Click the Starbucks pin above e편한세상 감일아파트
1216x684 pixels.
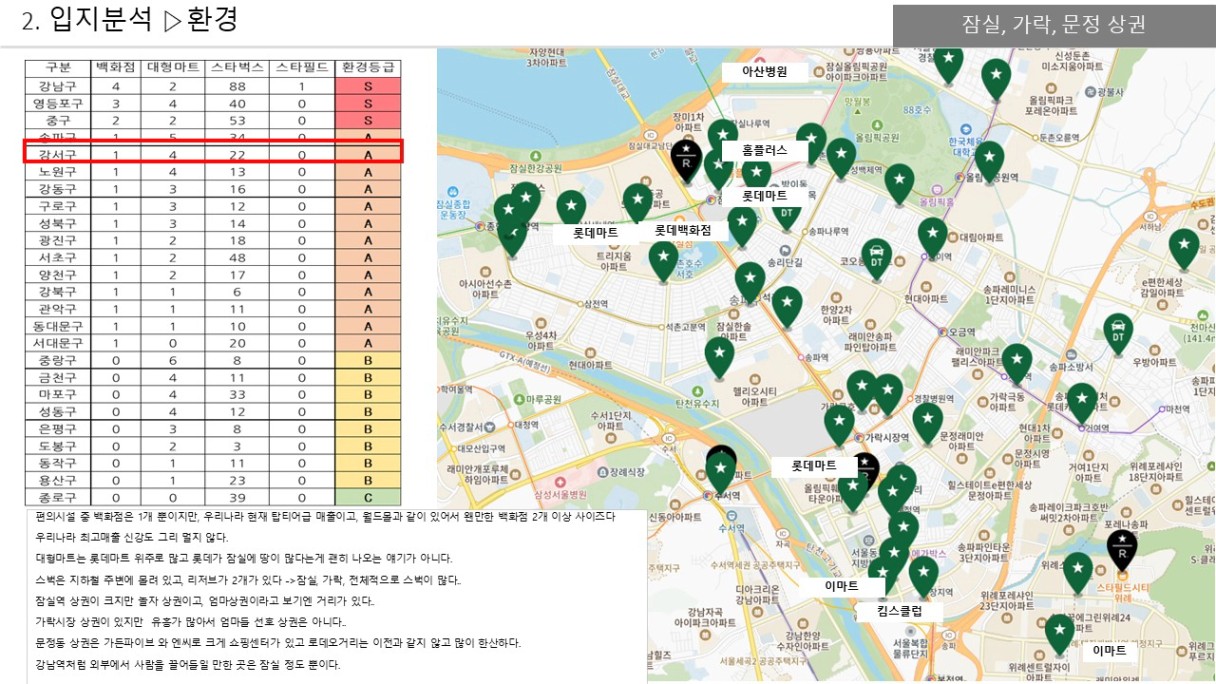tap(1184, 248)
